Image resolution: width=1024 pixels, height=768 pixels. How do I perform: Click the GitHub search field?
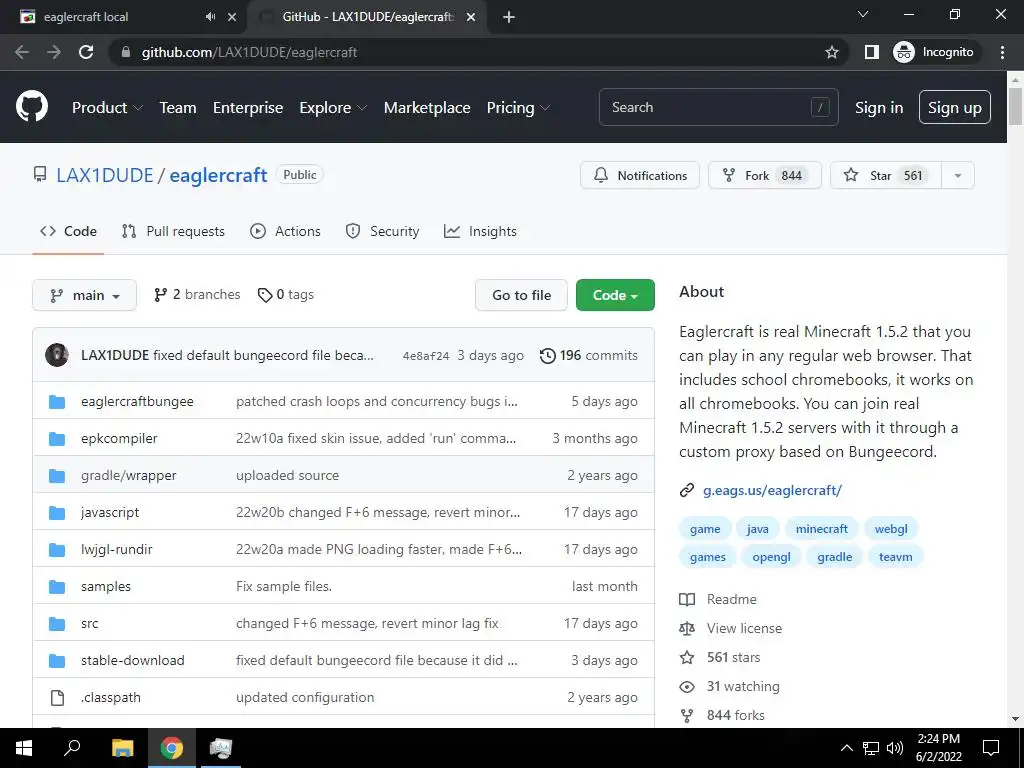pos(718,107)
